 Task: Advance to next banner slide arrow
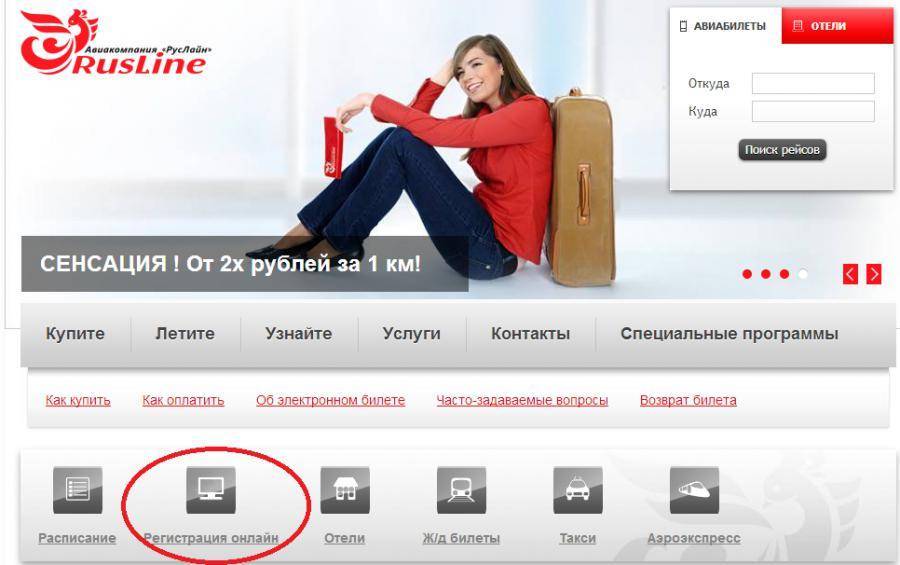pyautogui.click(x=874, y=274)
